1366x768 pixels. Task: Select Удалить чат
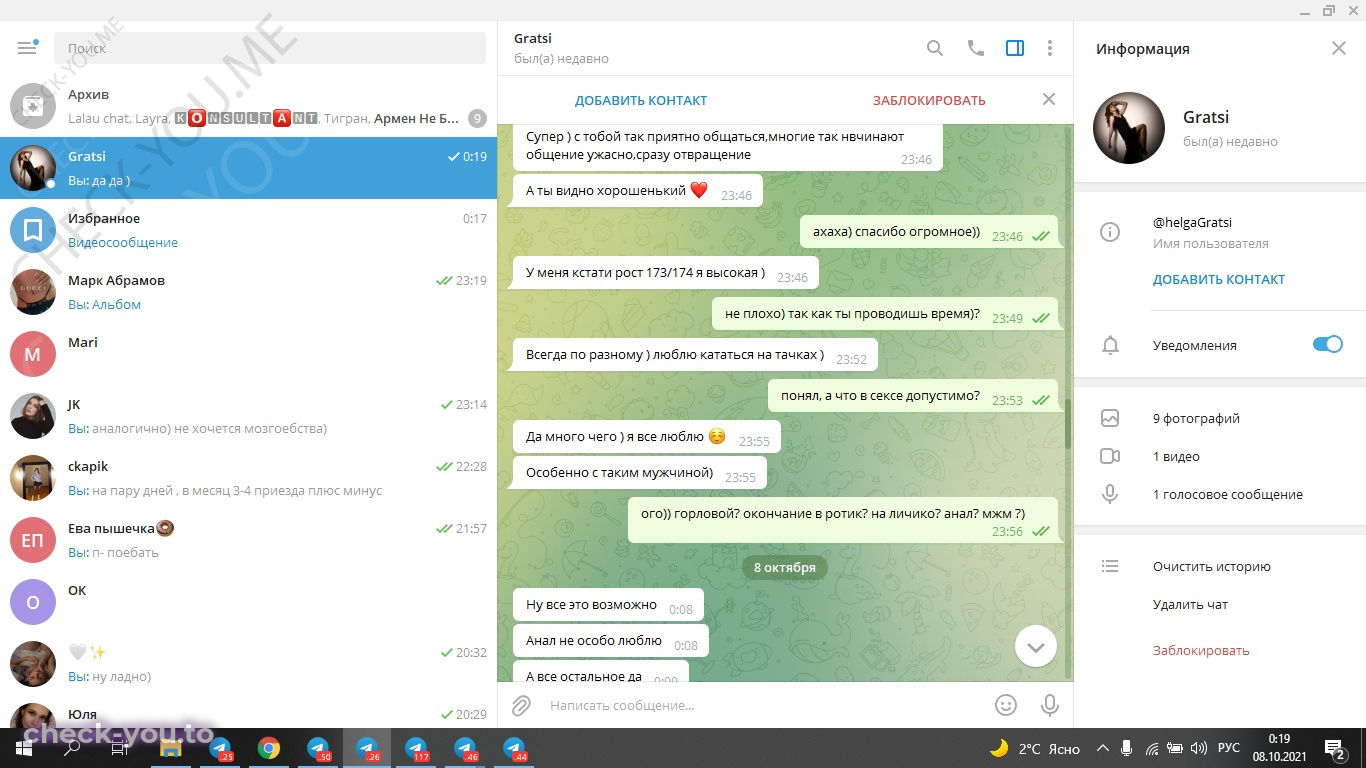pyautogui.click(x=1190, y=604)
